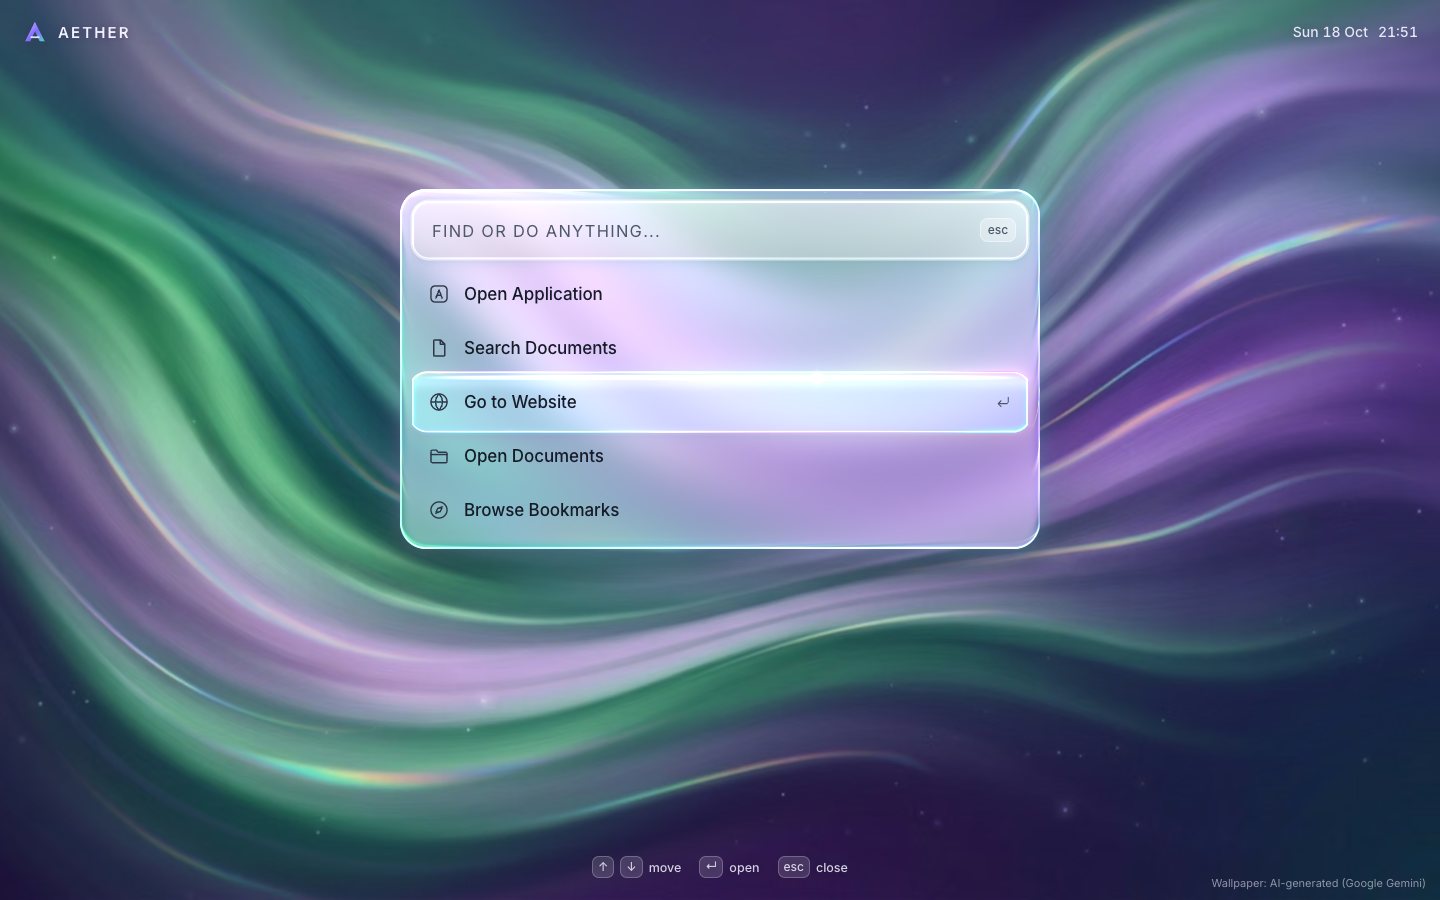Click the down arrow key hint
This screenshot has width=1440, height=900.
click(631, 867)
